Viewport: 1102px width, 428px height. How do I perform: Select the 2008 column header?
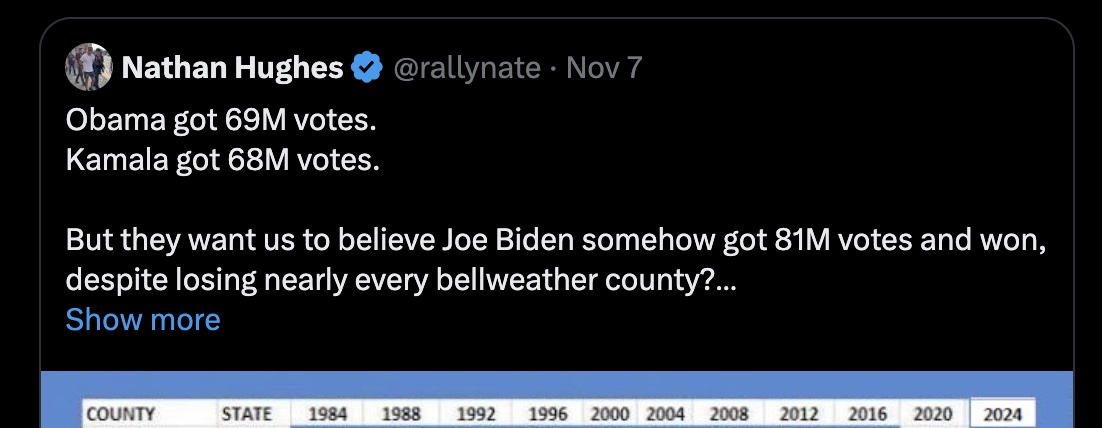point(726,414)
